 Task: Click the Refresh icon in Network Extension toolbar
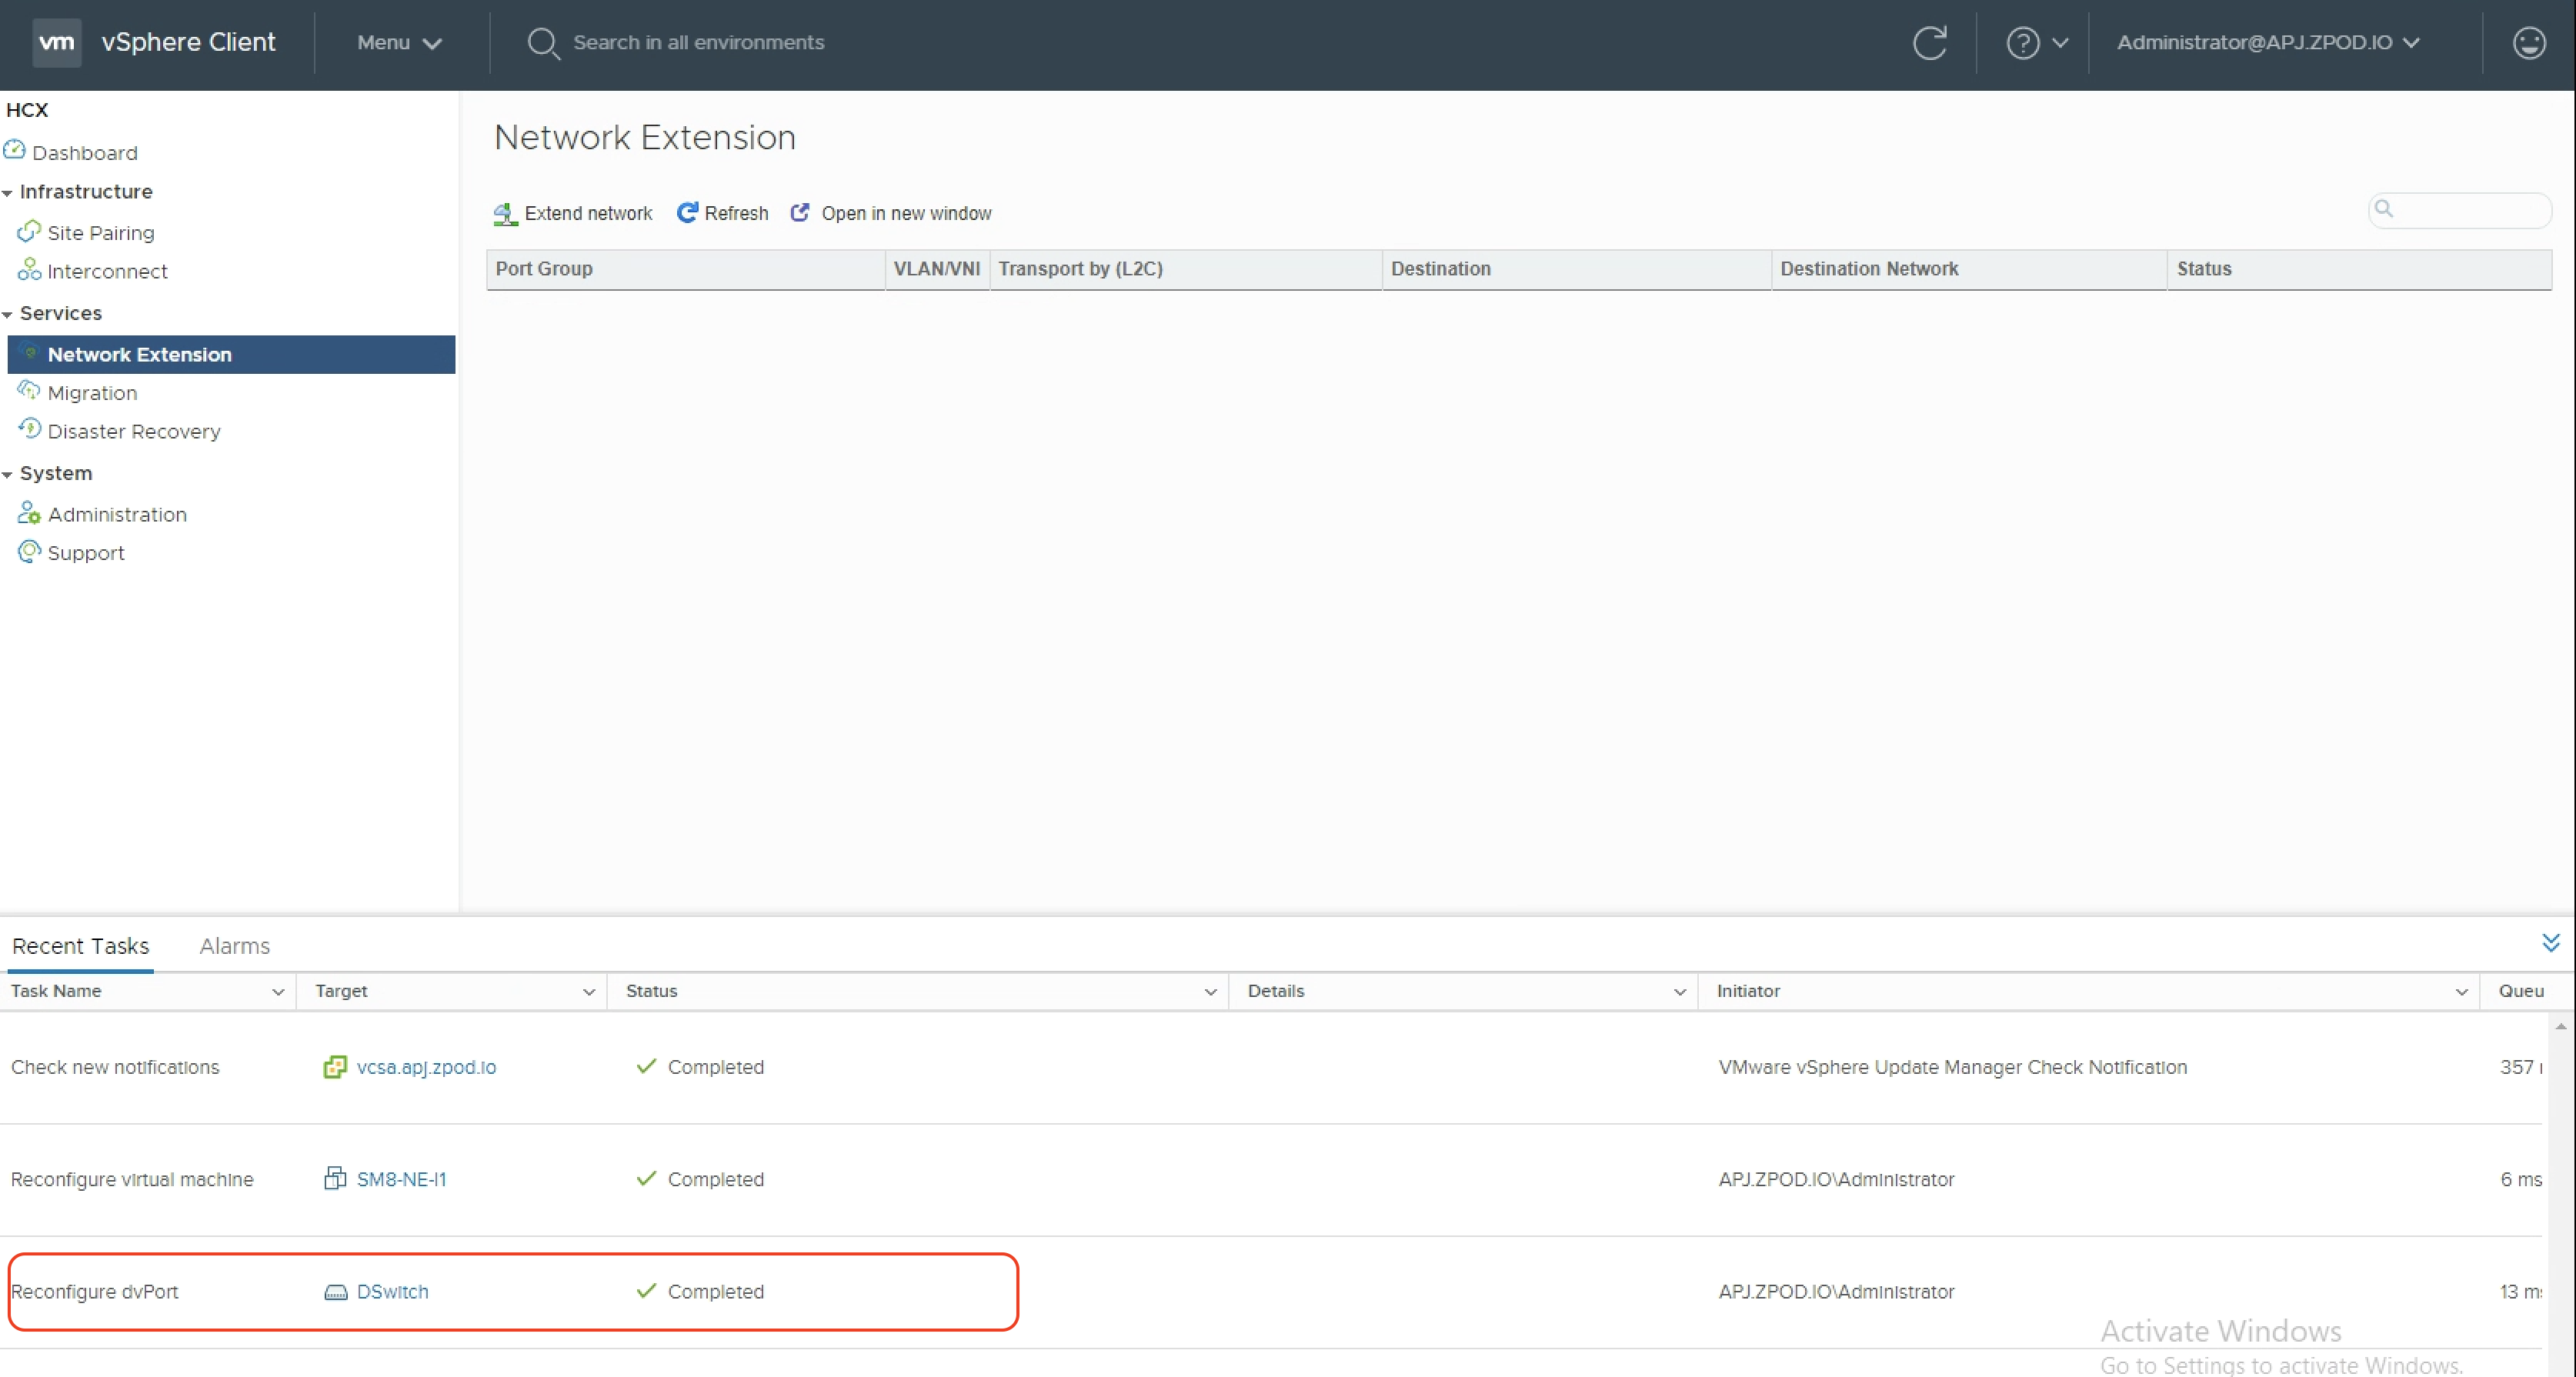click(x=687, y=212)
